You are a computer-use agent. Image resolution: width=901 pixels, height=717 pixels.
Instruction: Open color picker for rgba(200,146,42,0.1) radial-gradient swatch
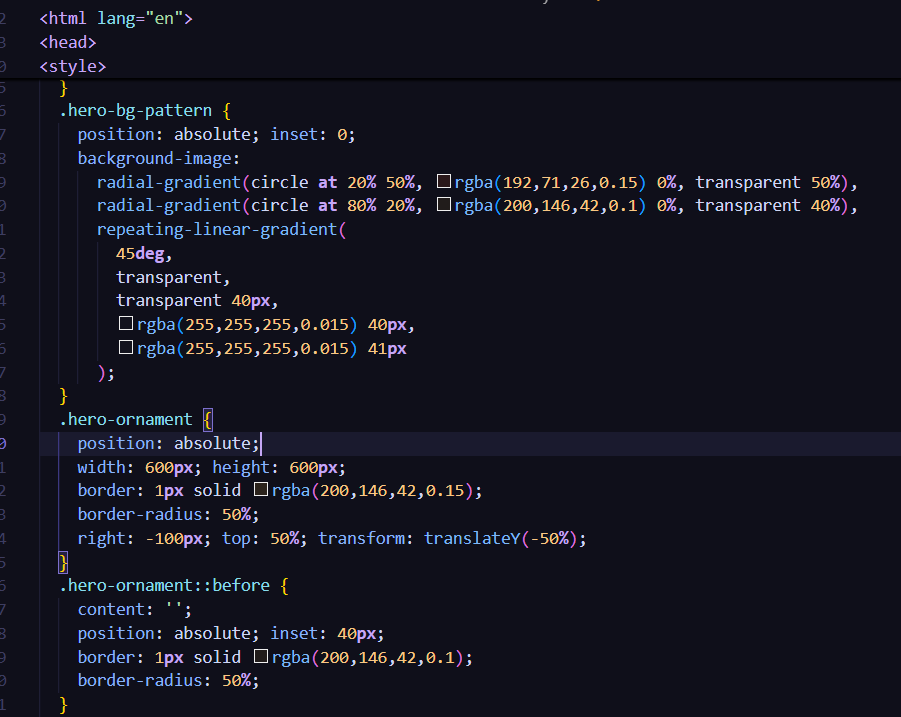[444, 205]
